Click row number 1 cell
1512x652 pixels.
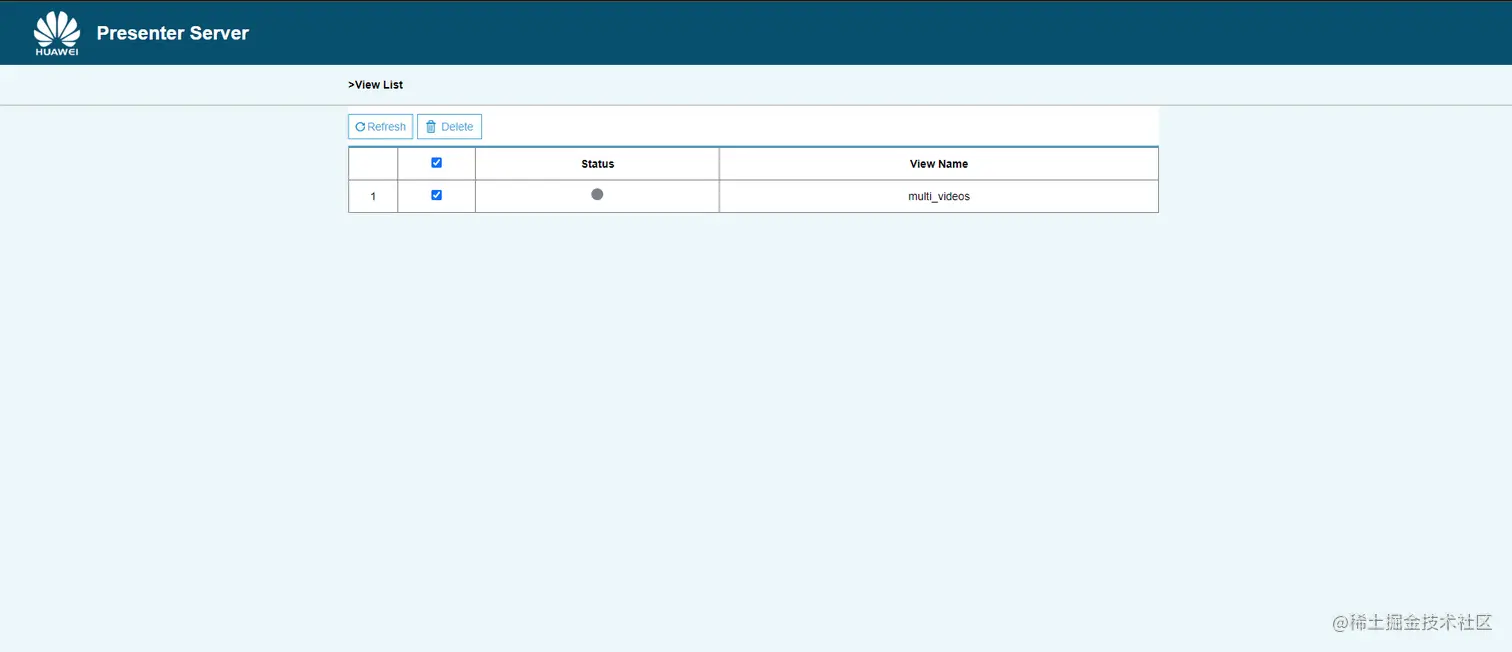(373, 197)
